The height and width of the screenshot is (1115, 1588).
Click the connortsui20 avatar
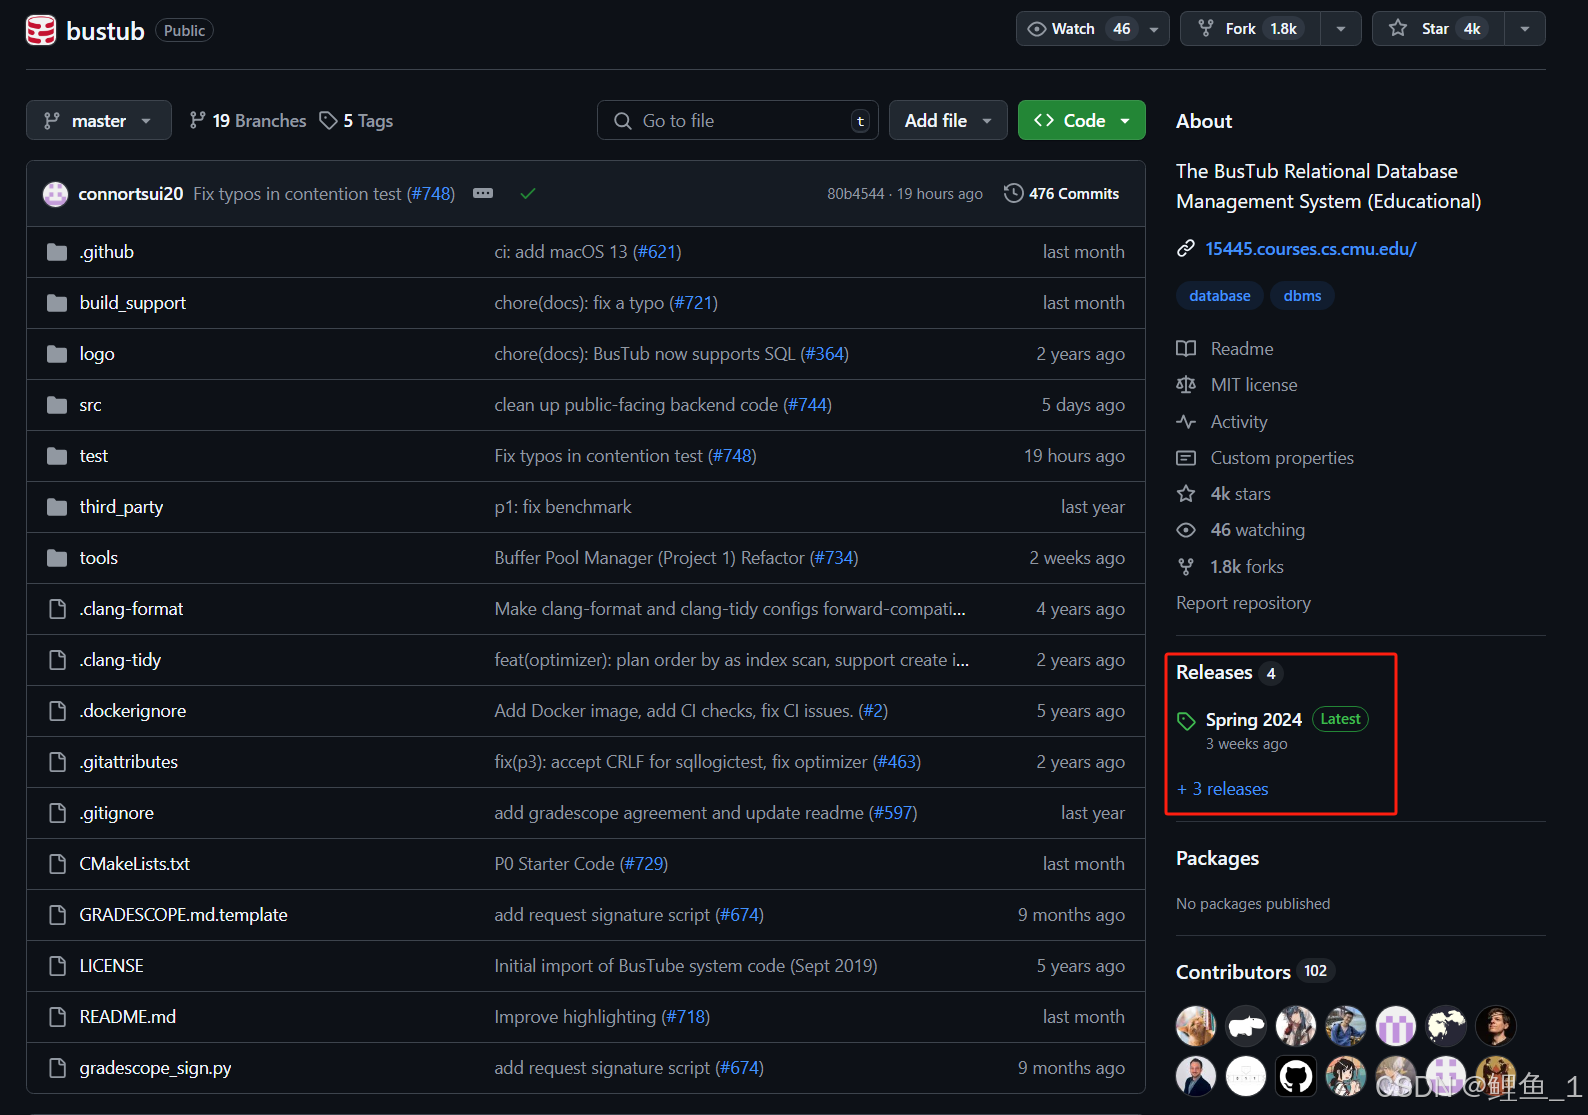[x=55, y=194]
